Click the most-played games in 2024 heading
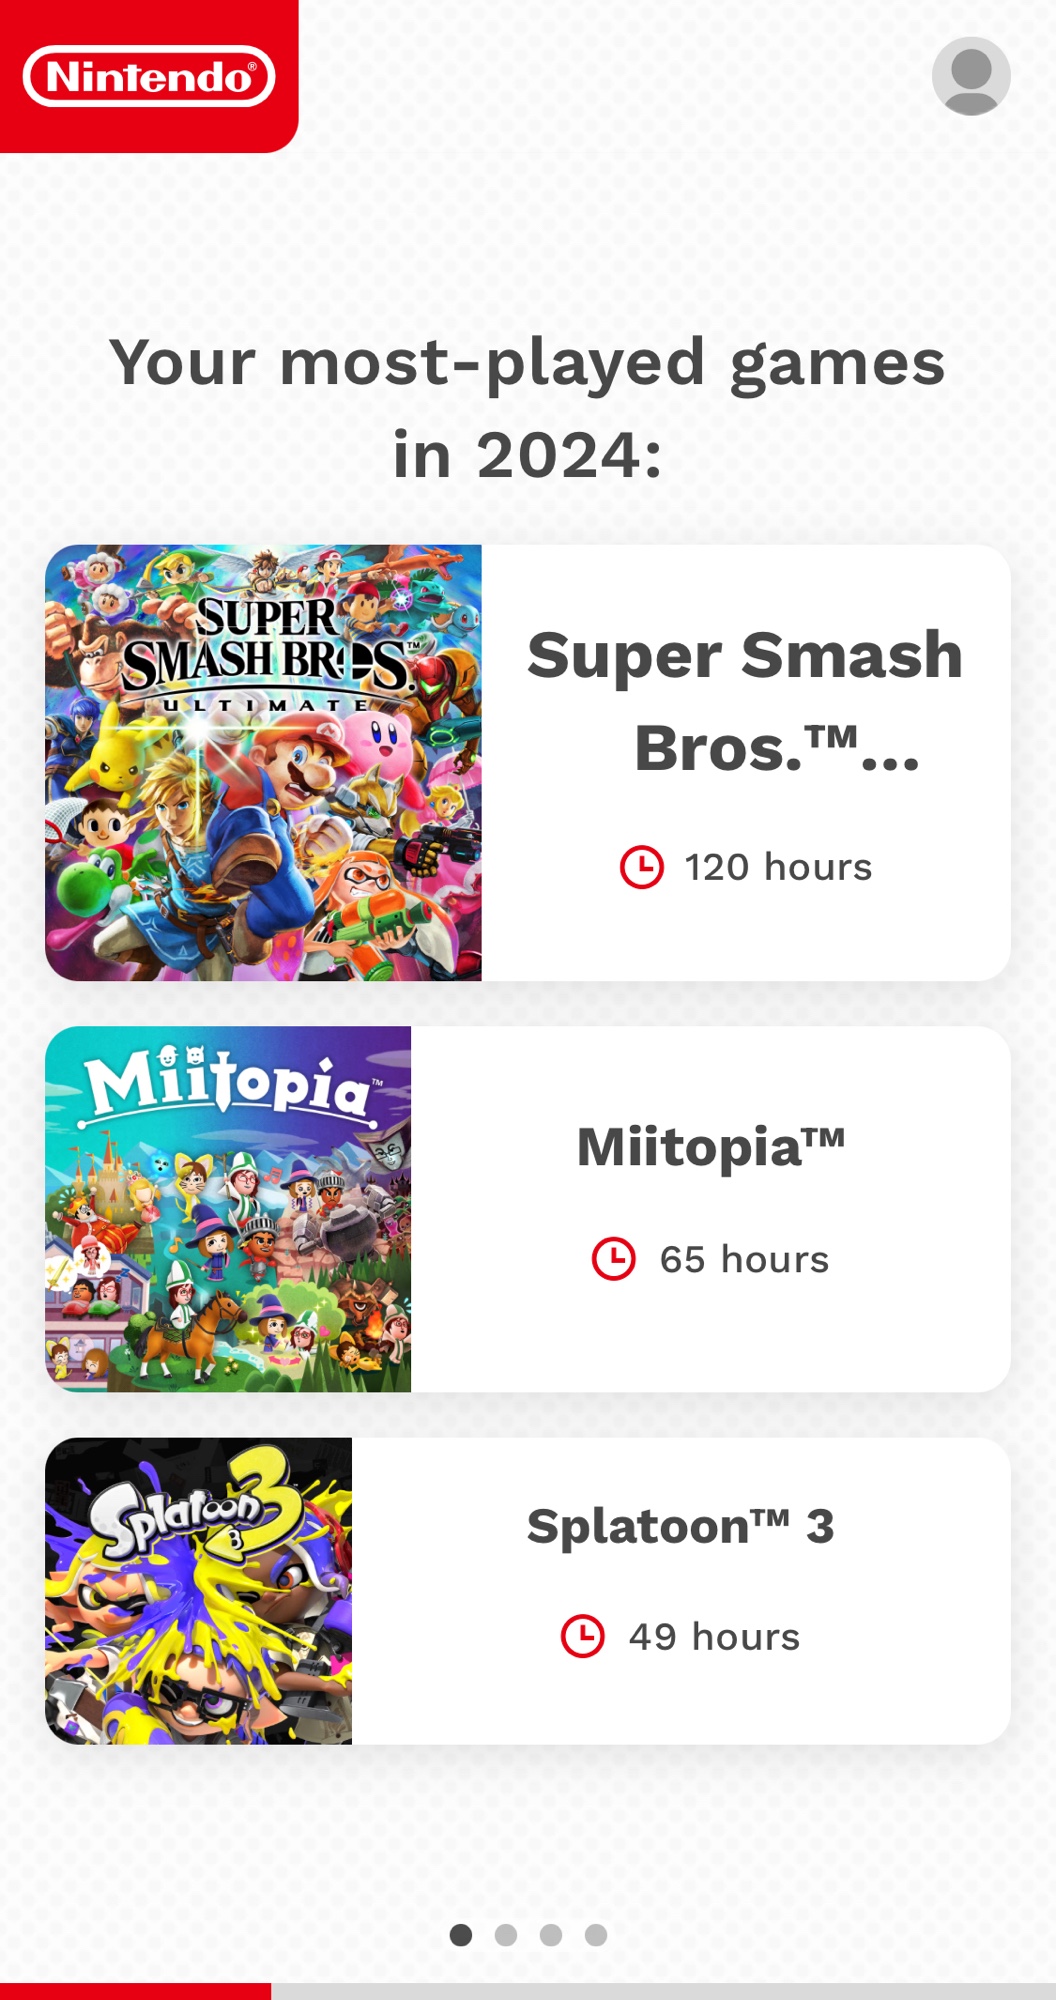1056x2000 pixels. pos(527,408)
